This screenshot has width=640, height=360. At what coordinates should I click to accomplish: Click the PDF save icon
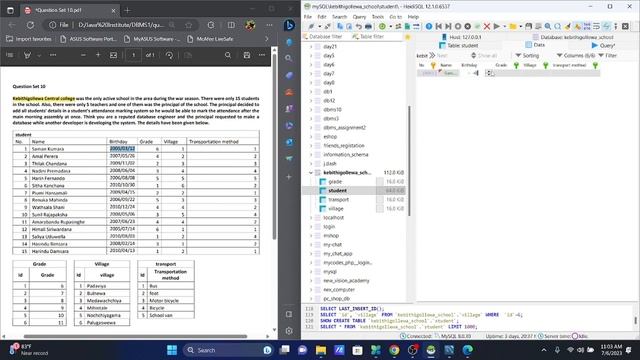coord(247,55)
